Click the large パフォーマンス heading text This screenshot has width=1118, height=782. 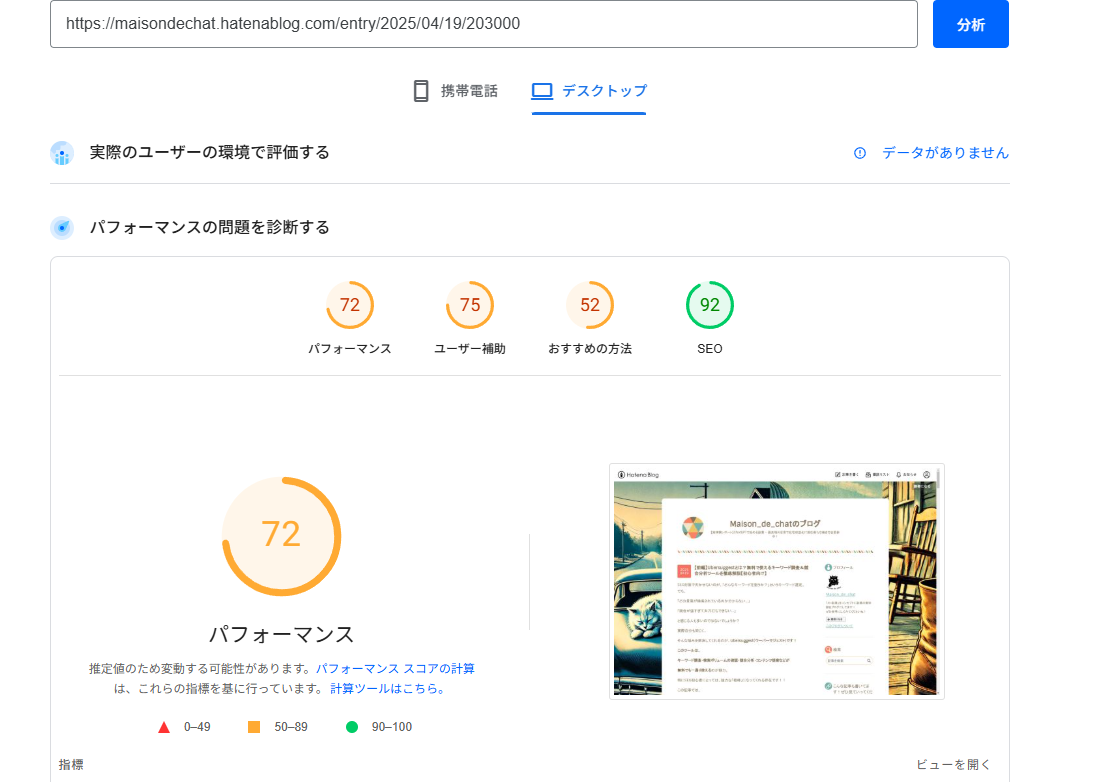[x=282, y=634]
